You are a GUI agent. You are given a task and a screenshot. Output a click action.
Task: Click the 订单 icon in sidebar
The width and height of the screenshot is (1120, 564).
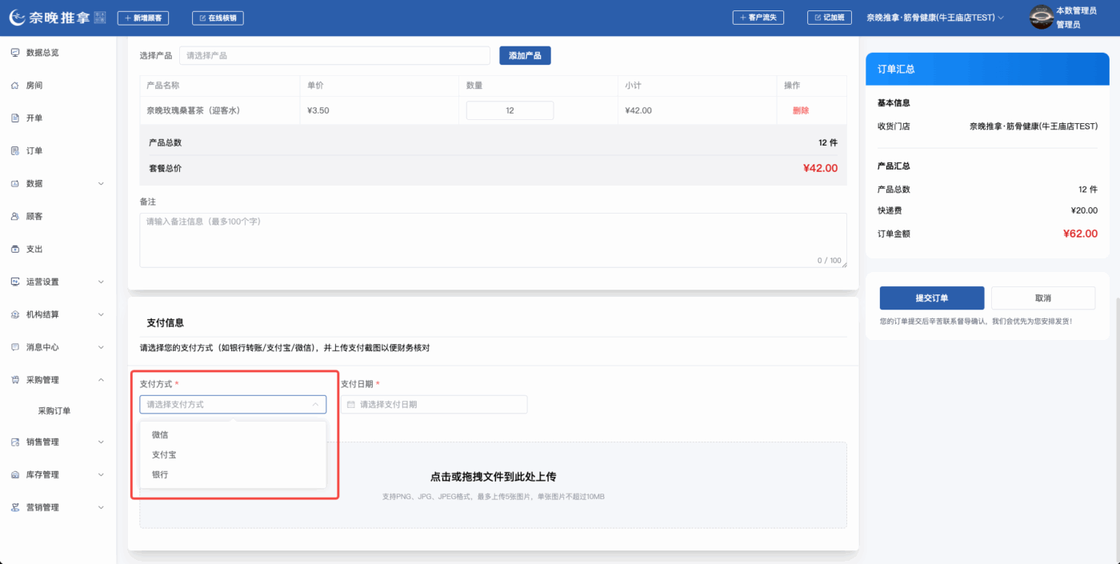pyautogui.click(x=15, y=151)
